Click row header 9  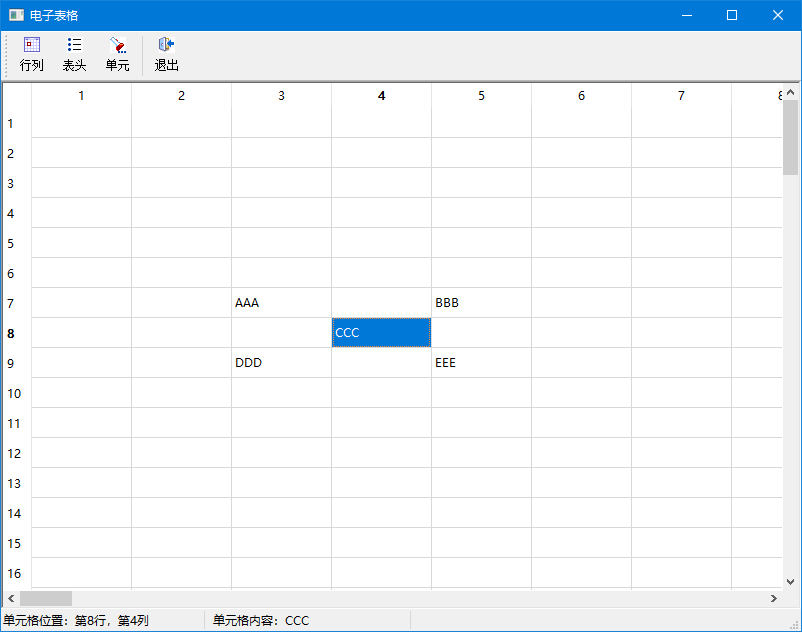(x=17, y=363)
